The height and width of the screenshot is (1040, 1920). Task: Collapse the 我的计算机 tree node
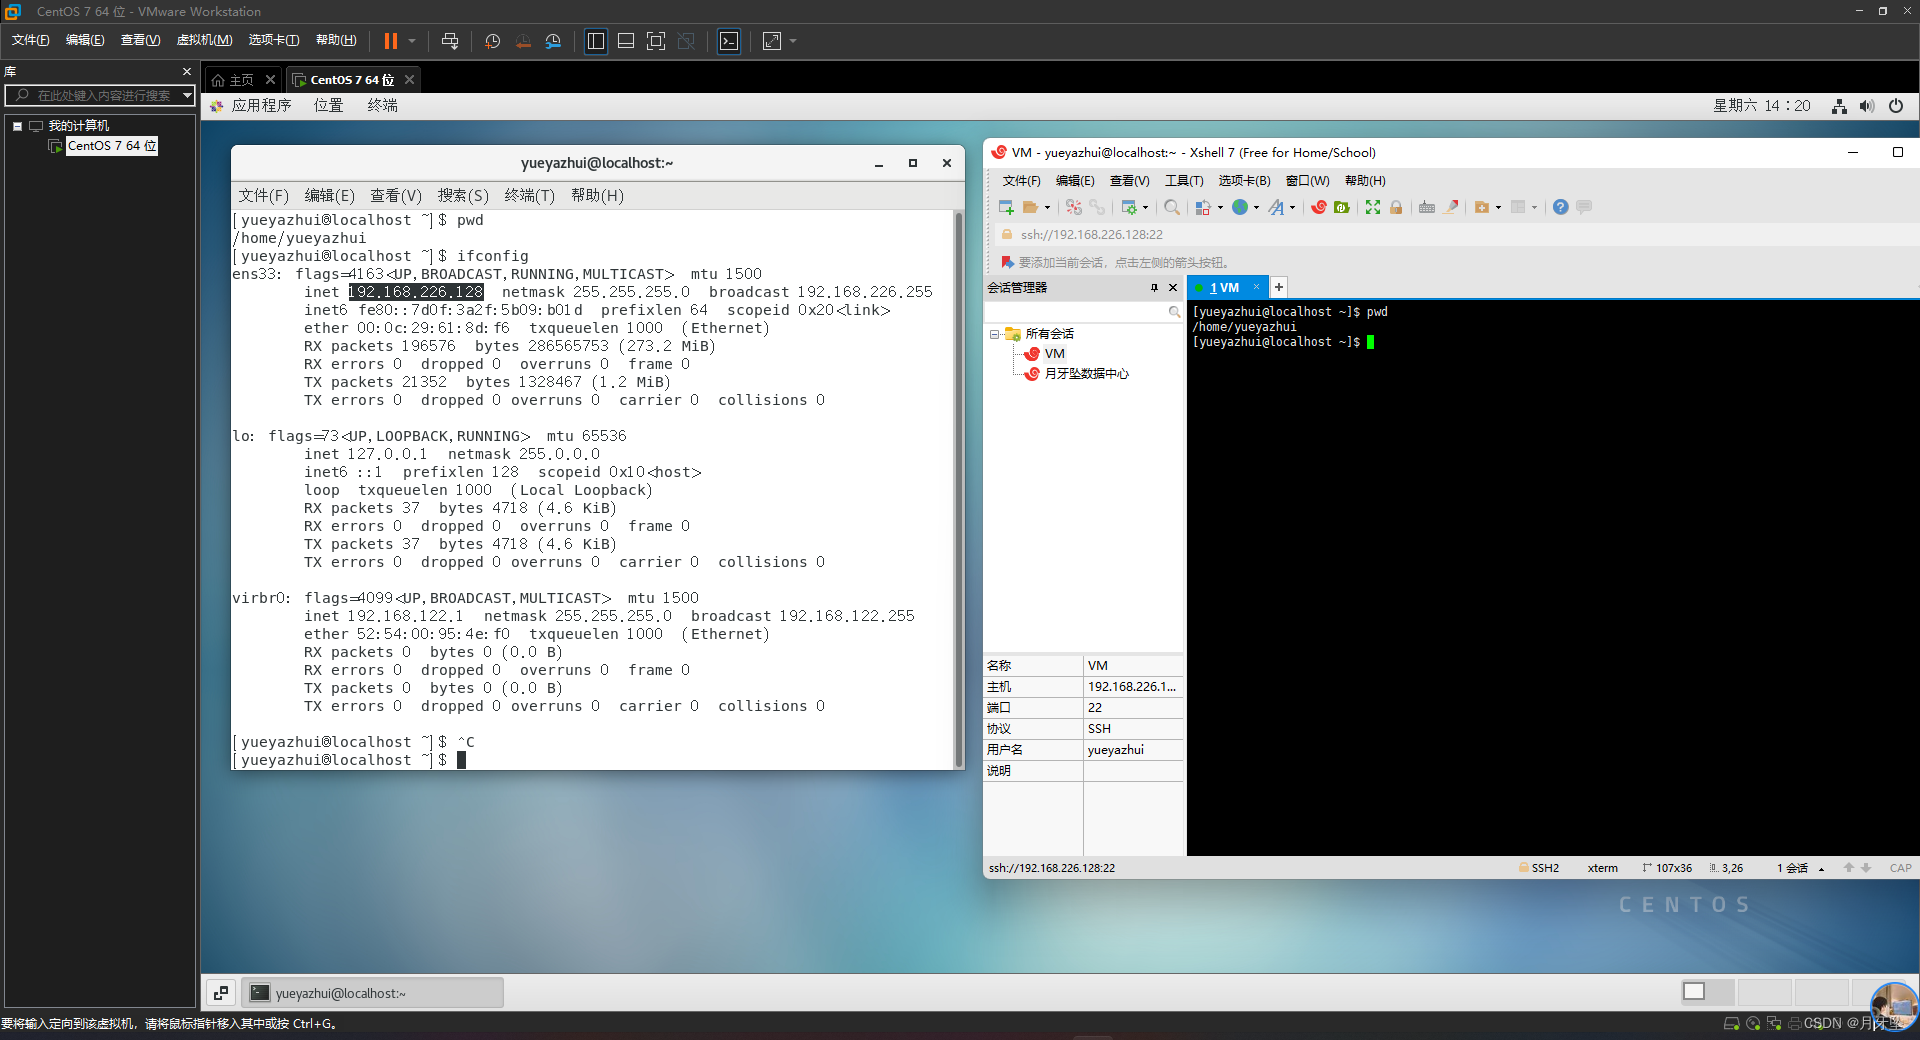point(17,126)
